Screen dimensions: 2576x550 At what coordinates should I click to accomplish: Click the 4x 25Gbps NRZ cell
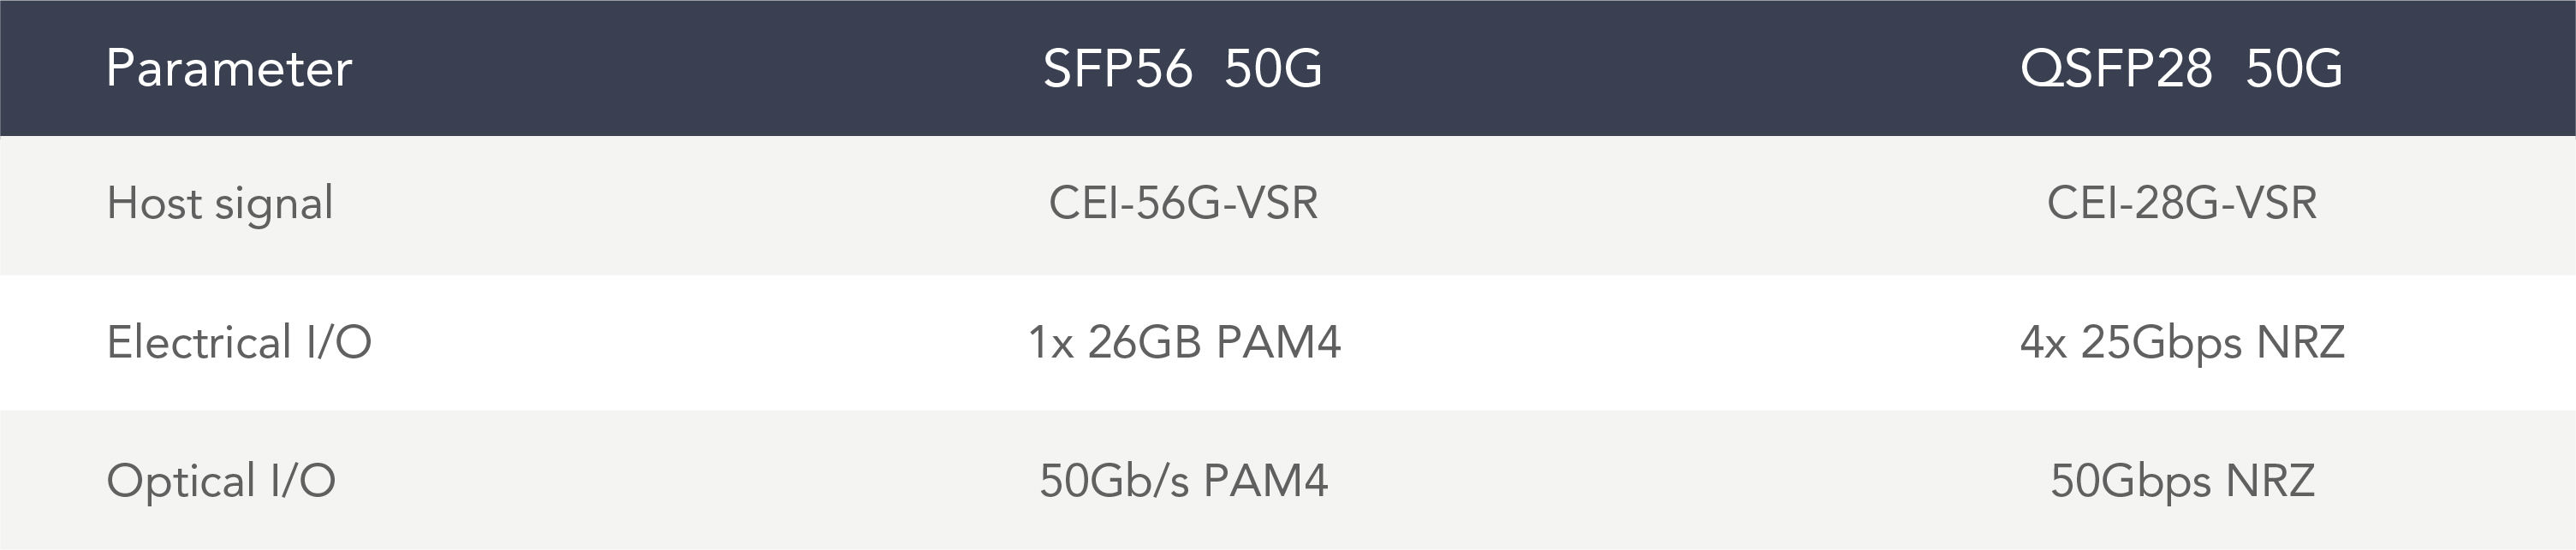pos(2182,343)
